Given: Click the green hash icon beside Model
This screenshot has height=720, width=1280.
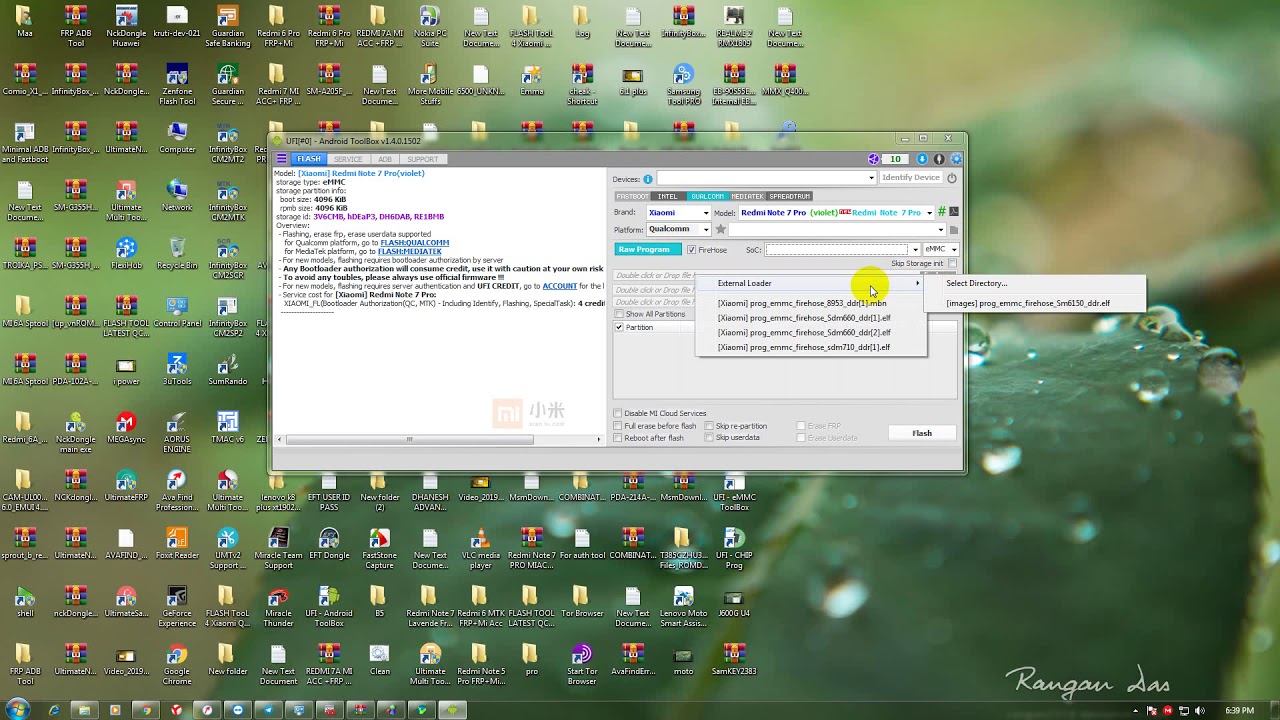Looking at the screenshot, I should [941, 212].
